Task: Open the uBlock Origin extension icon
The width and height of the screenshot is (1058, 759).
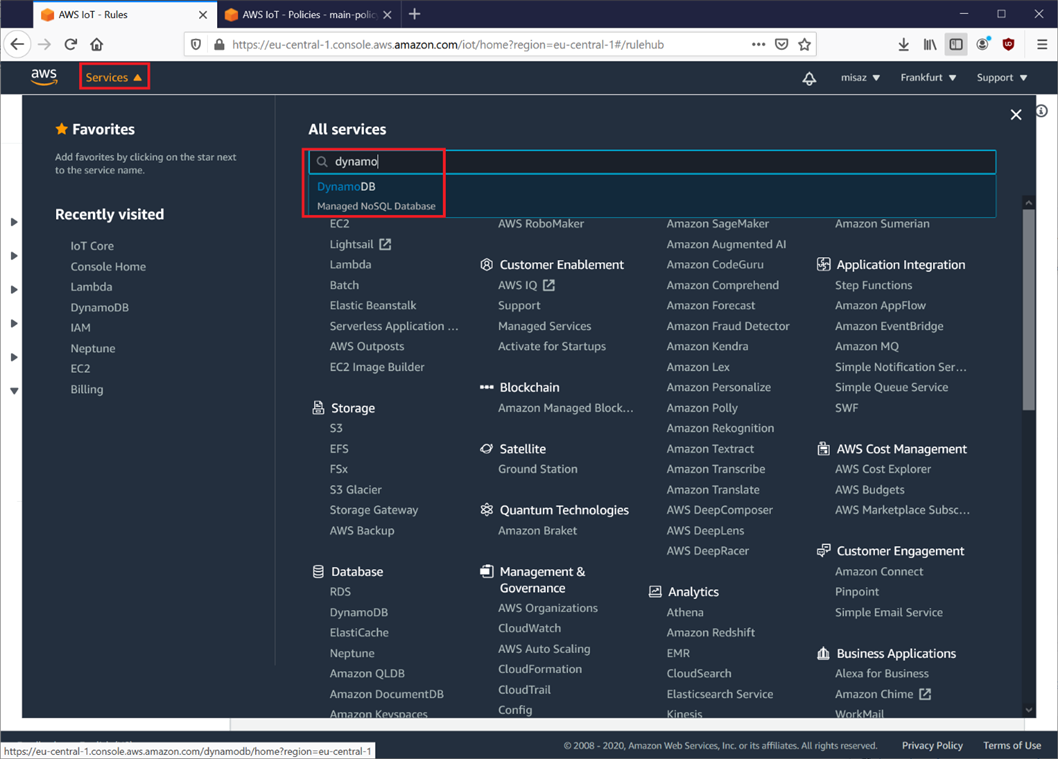Action: tap(1009, 45)
